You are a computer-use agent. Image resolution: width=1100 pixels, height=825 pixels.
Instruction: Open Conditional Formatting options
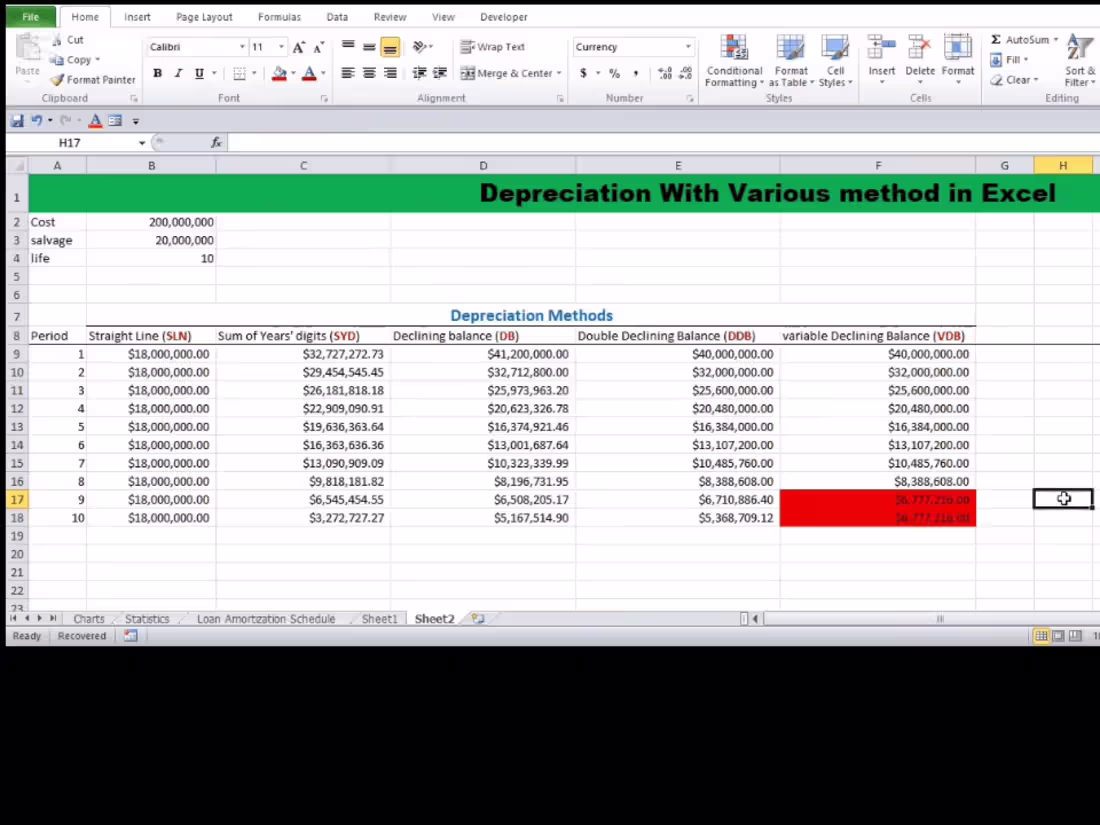[733, 60]
